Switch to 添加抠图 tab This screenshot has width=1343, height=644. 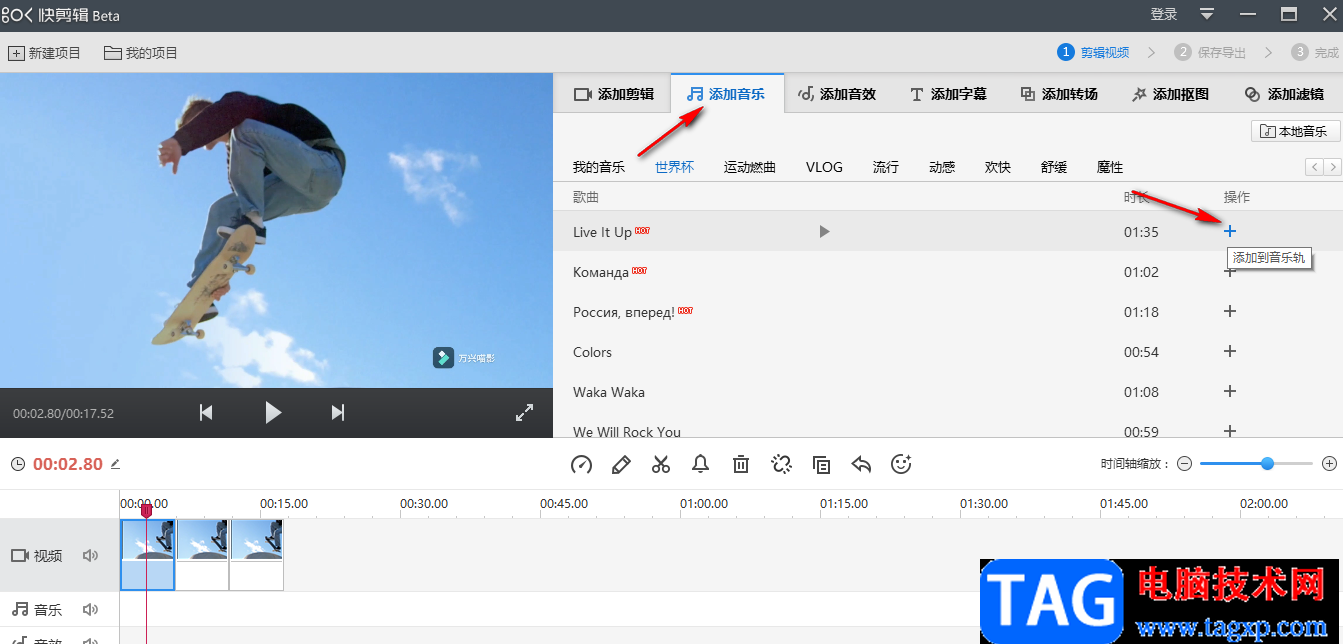(x=1170, y=94)
